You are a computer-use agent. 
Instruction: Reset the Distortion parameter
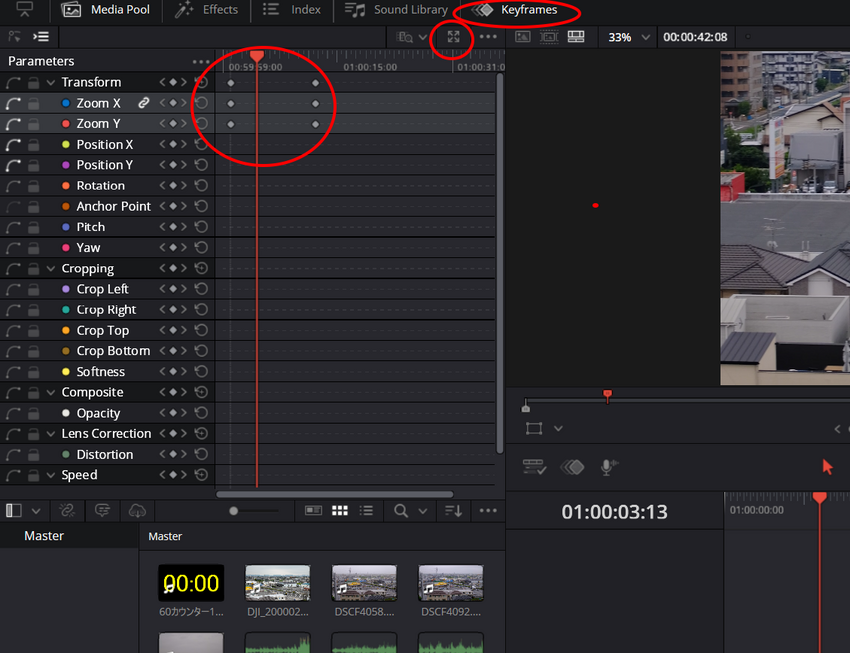coord(201,455)
